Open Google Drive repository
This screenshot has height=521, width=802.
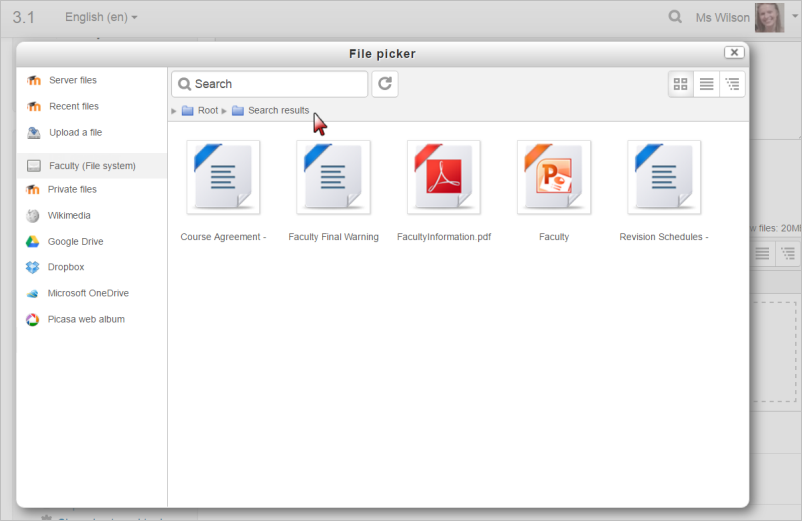click(x=75, y=241)
